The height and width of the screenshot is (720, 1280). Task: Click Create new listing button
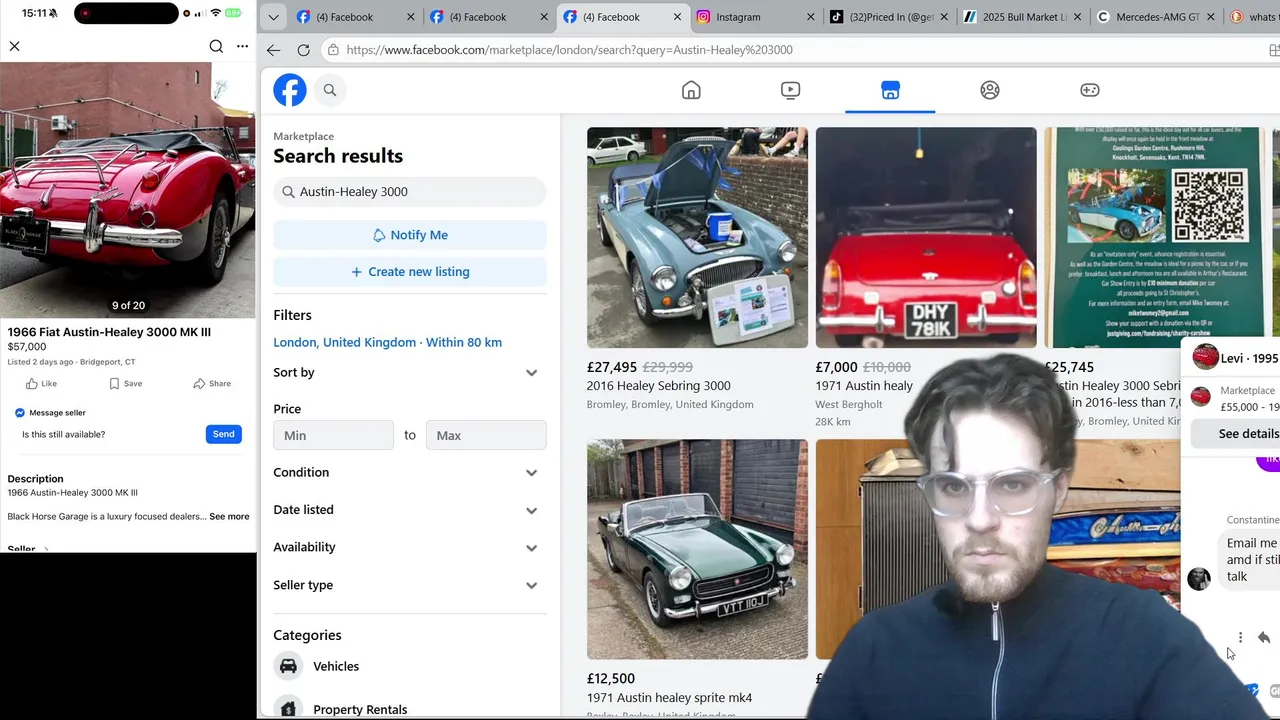coord(410,272)
